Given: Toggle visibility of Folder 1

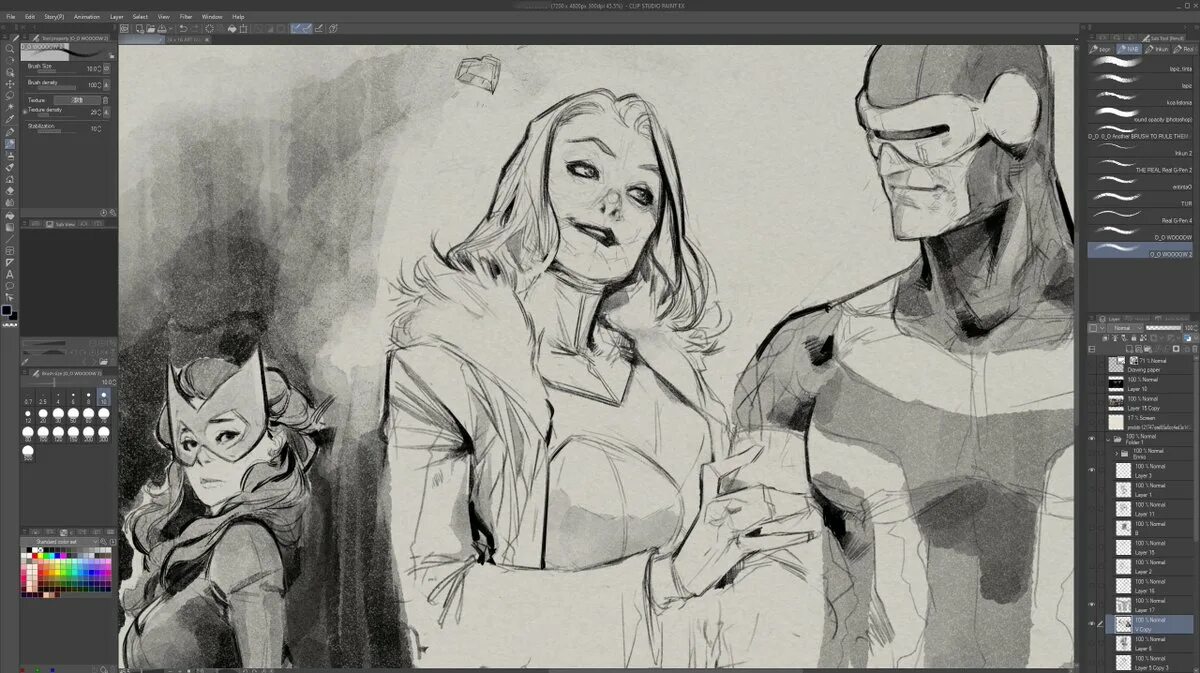Looking at the screenshot, I should point(1091,440).
